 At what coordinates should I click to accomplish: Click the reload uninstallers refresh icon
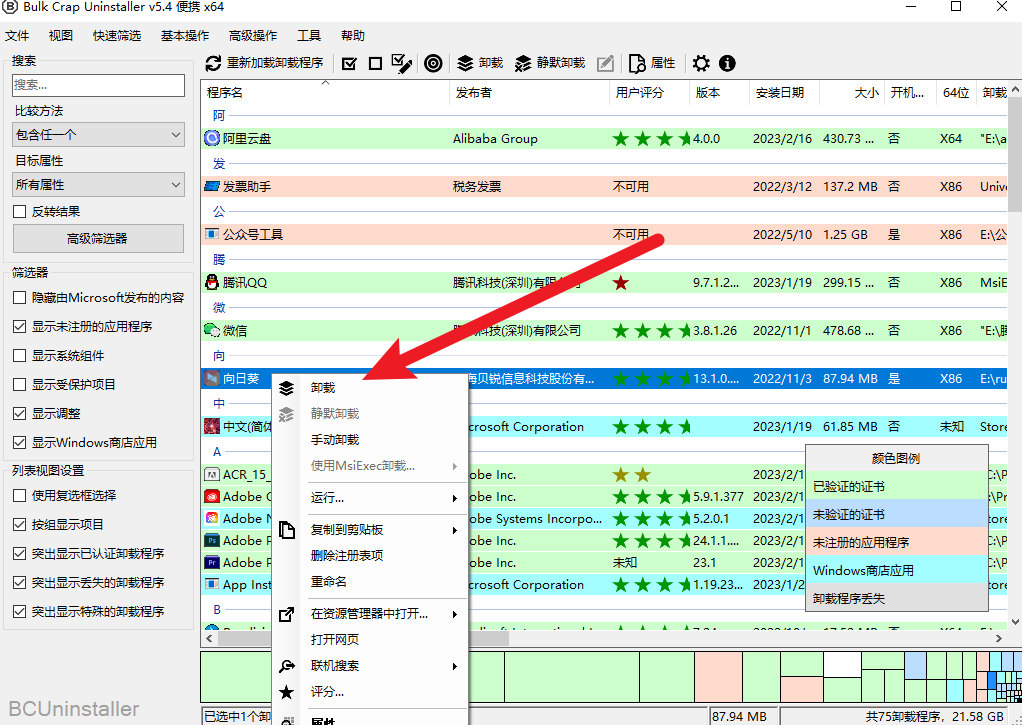[213, 63]
